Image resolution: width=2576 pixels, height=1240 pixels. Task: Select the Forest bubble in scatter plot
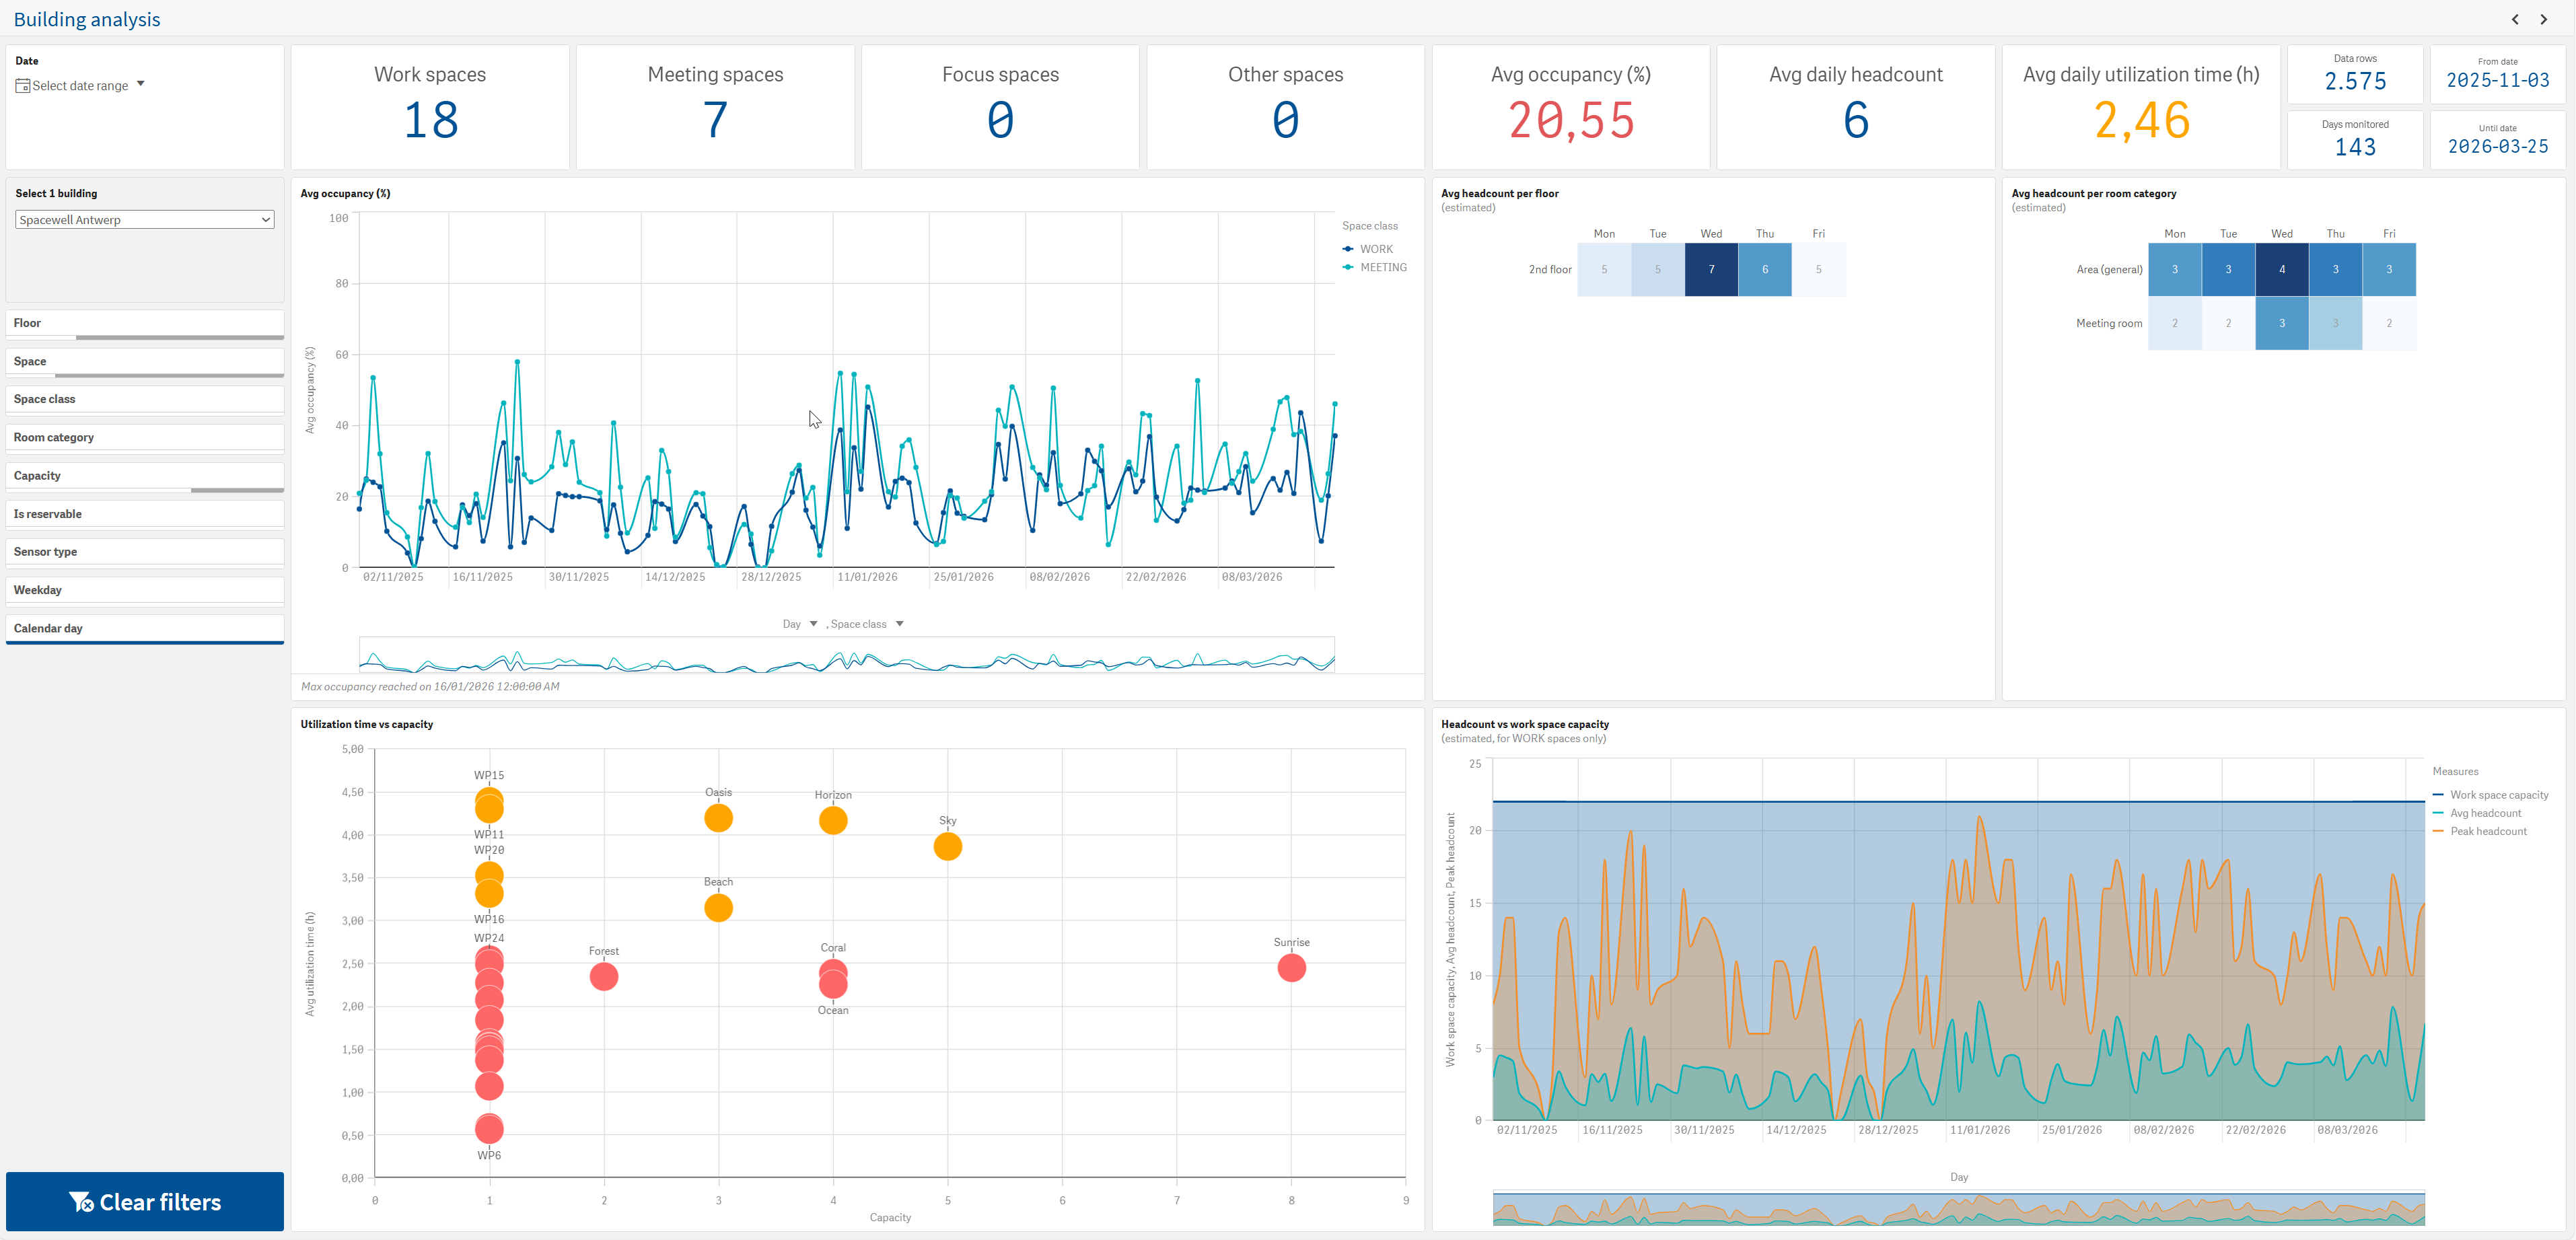pos(604,977)
